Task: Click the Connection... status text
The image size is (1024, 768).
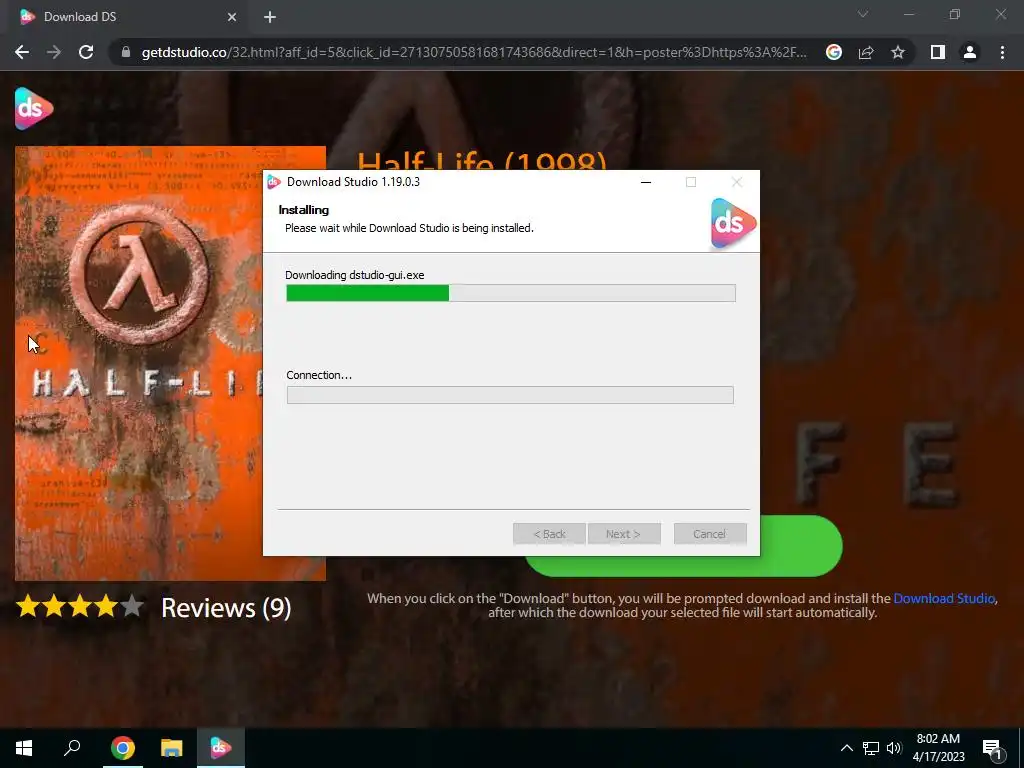Action: coord(319,375)
